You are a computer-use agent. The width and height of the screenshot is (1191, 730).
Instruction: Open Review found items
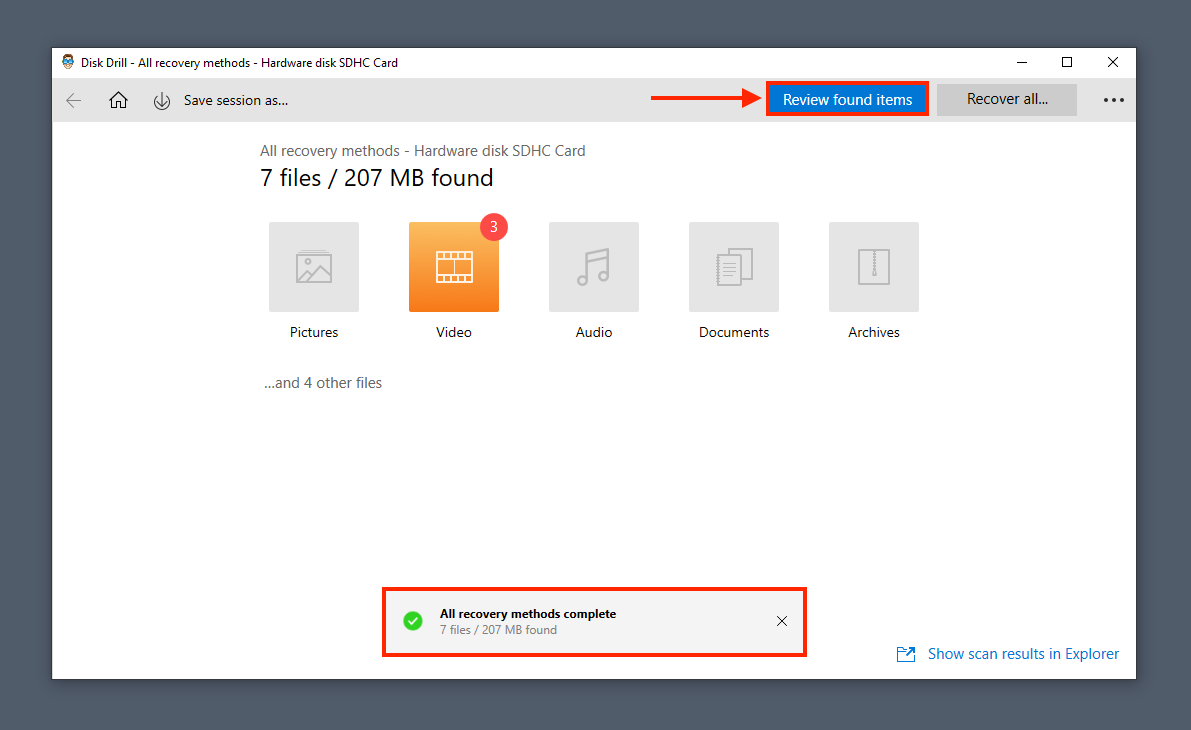click(x=847, y=100)
